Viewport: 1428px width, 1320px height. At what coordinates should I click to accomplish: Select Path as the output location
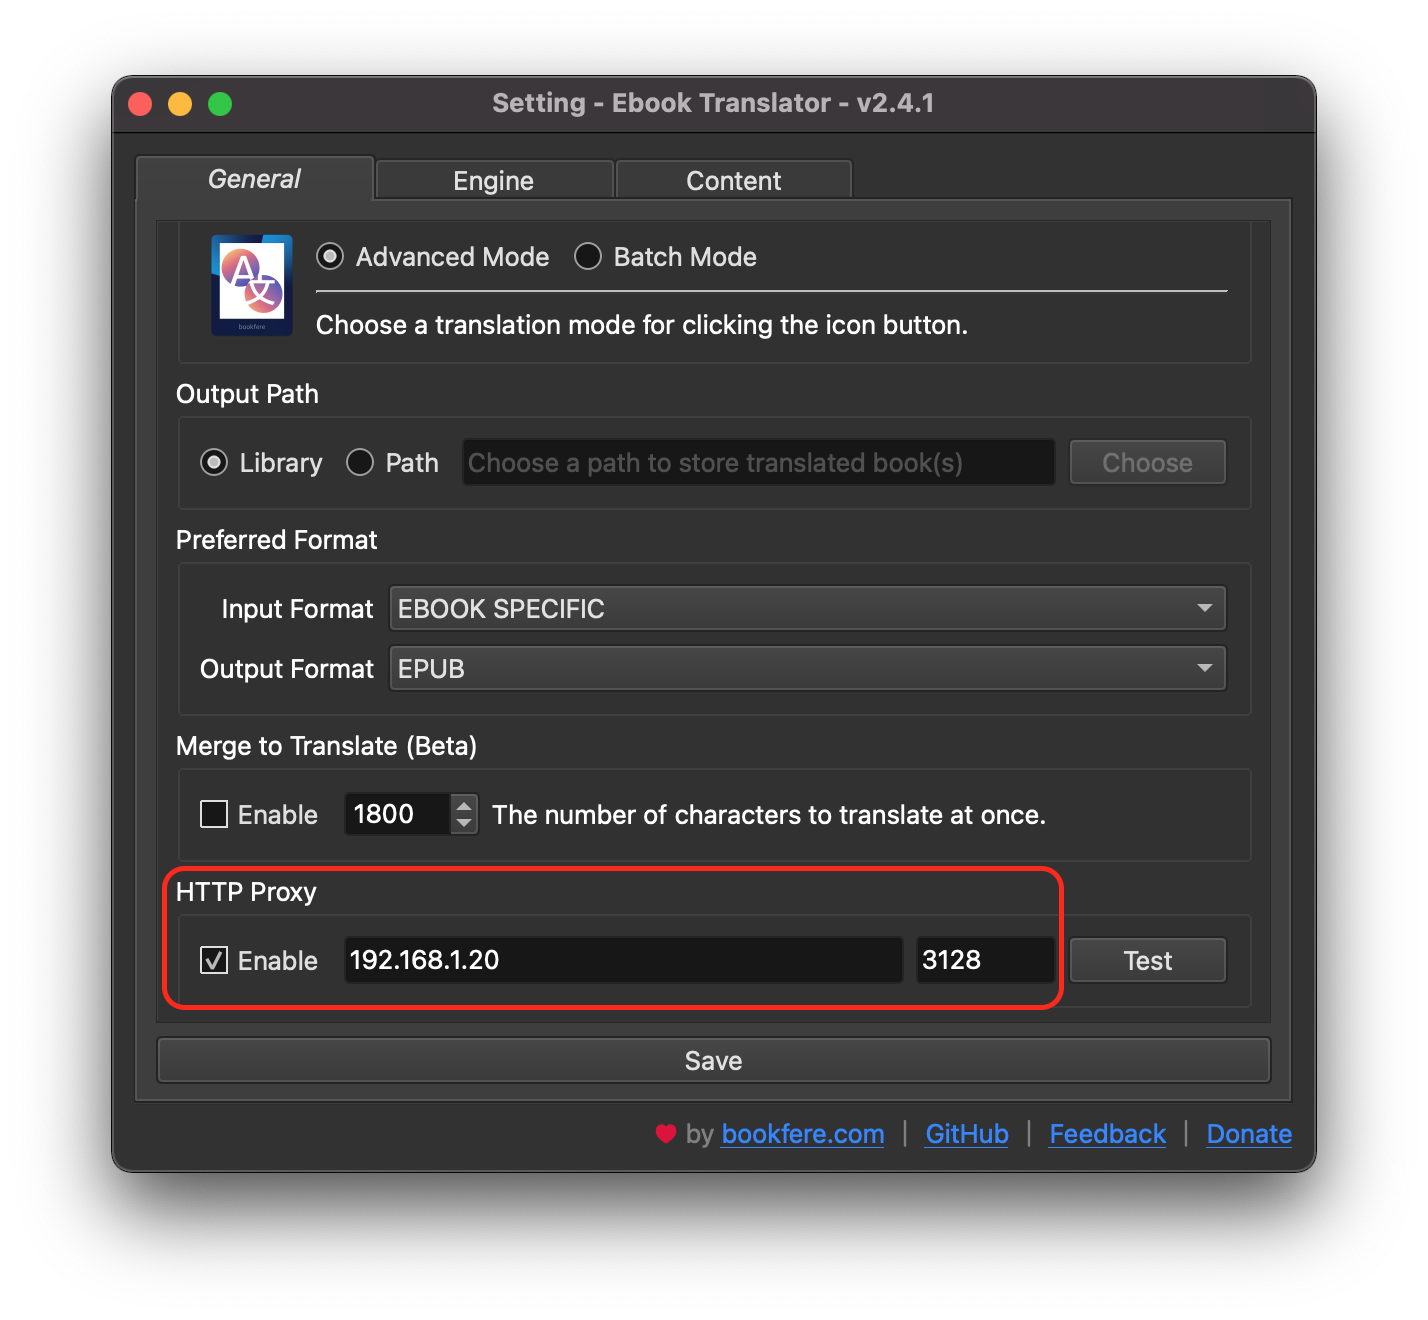[359, 462]
